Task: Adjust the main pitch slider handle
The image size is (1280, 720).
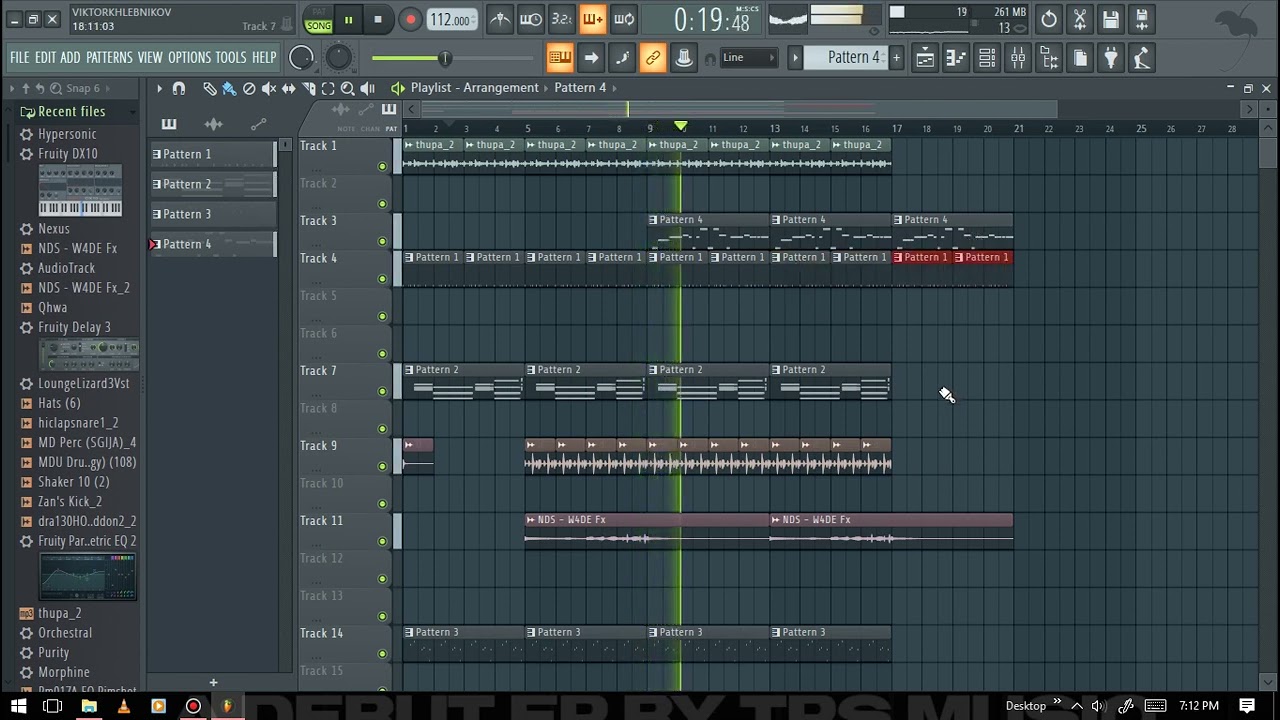Action: pos(445,59)
